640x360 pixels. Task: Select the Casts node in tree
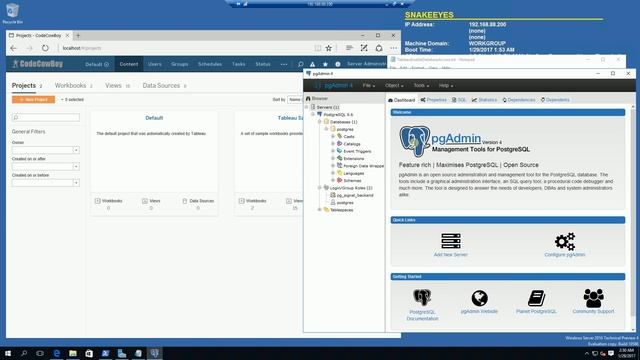349,136
